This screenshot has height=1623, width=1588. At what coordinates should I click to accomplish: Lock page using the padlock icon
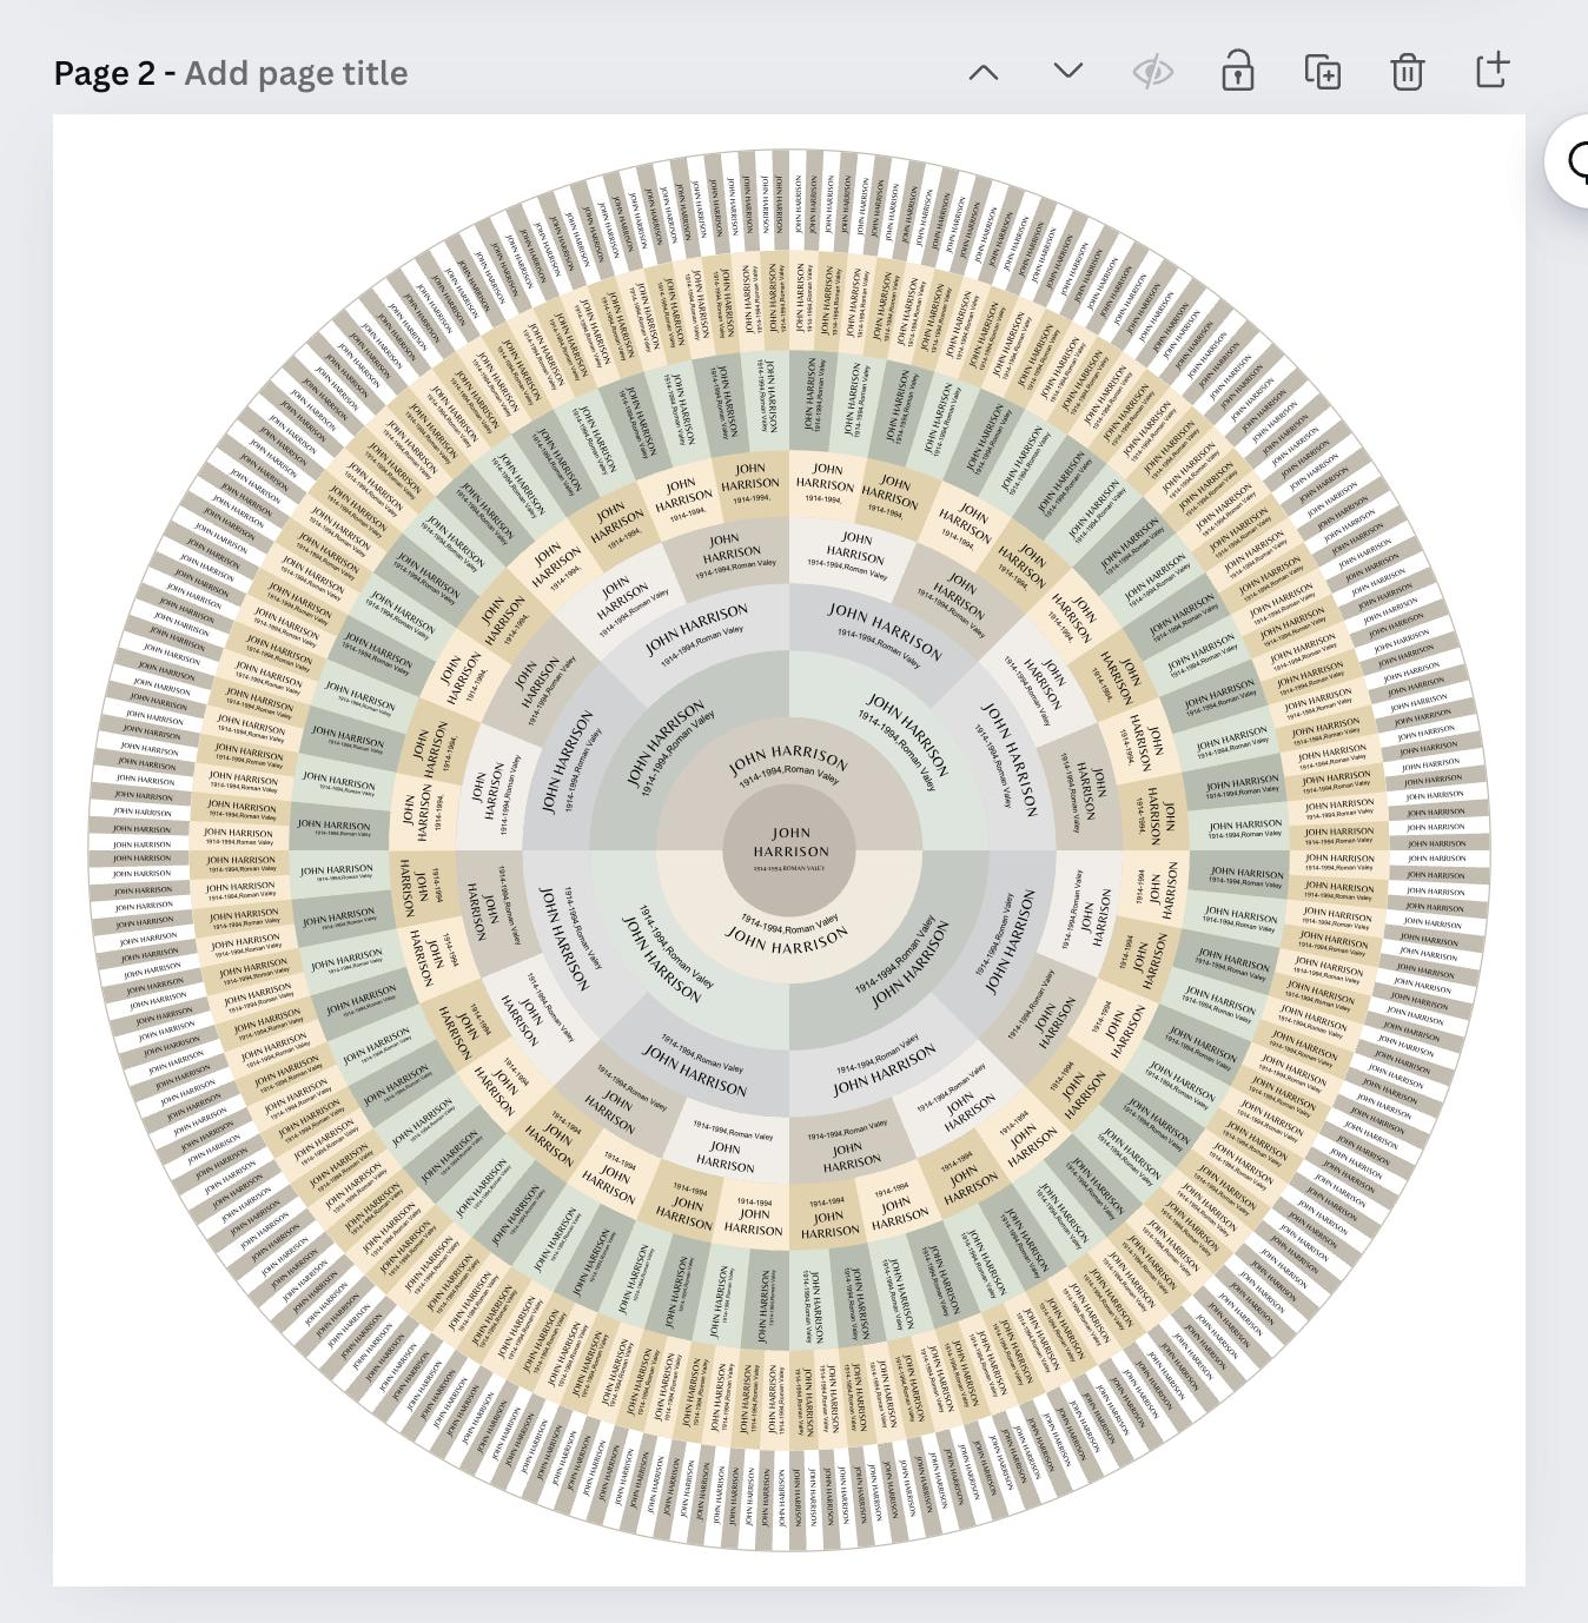pyautogui.click(x=1238, y=71)
